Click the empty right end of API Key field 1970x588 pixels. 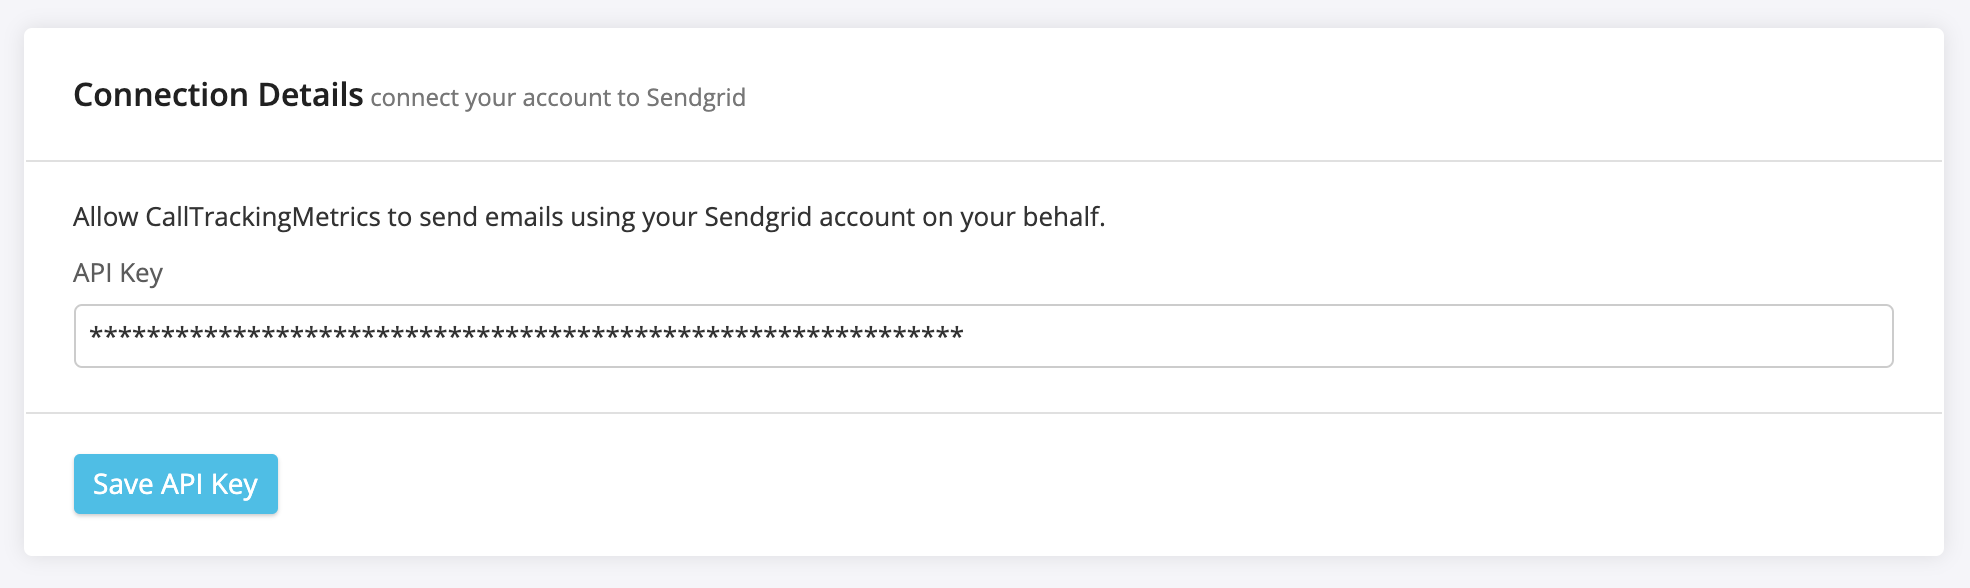(1600, 336)
